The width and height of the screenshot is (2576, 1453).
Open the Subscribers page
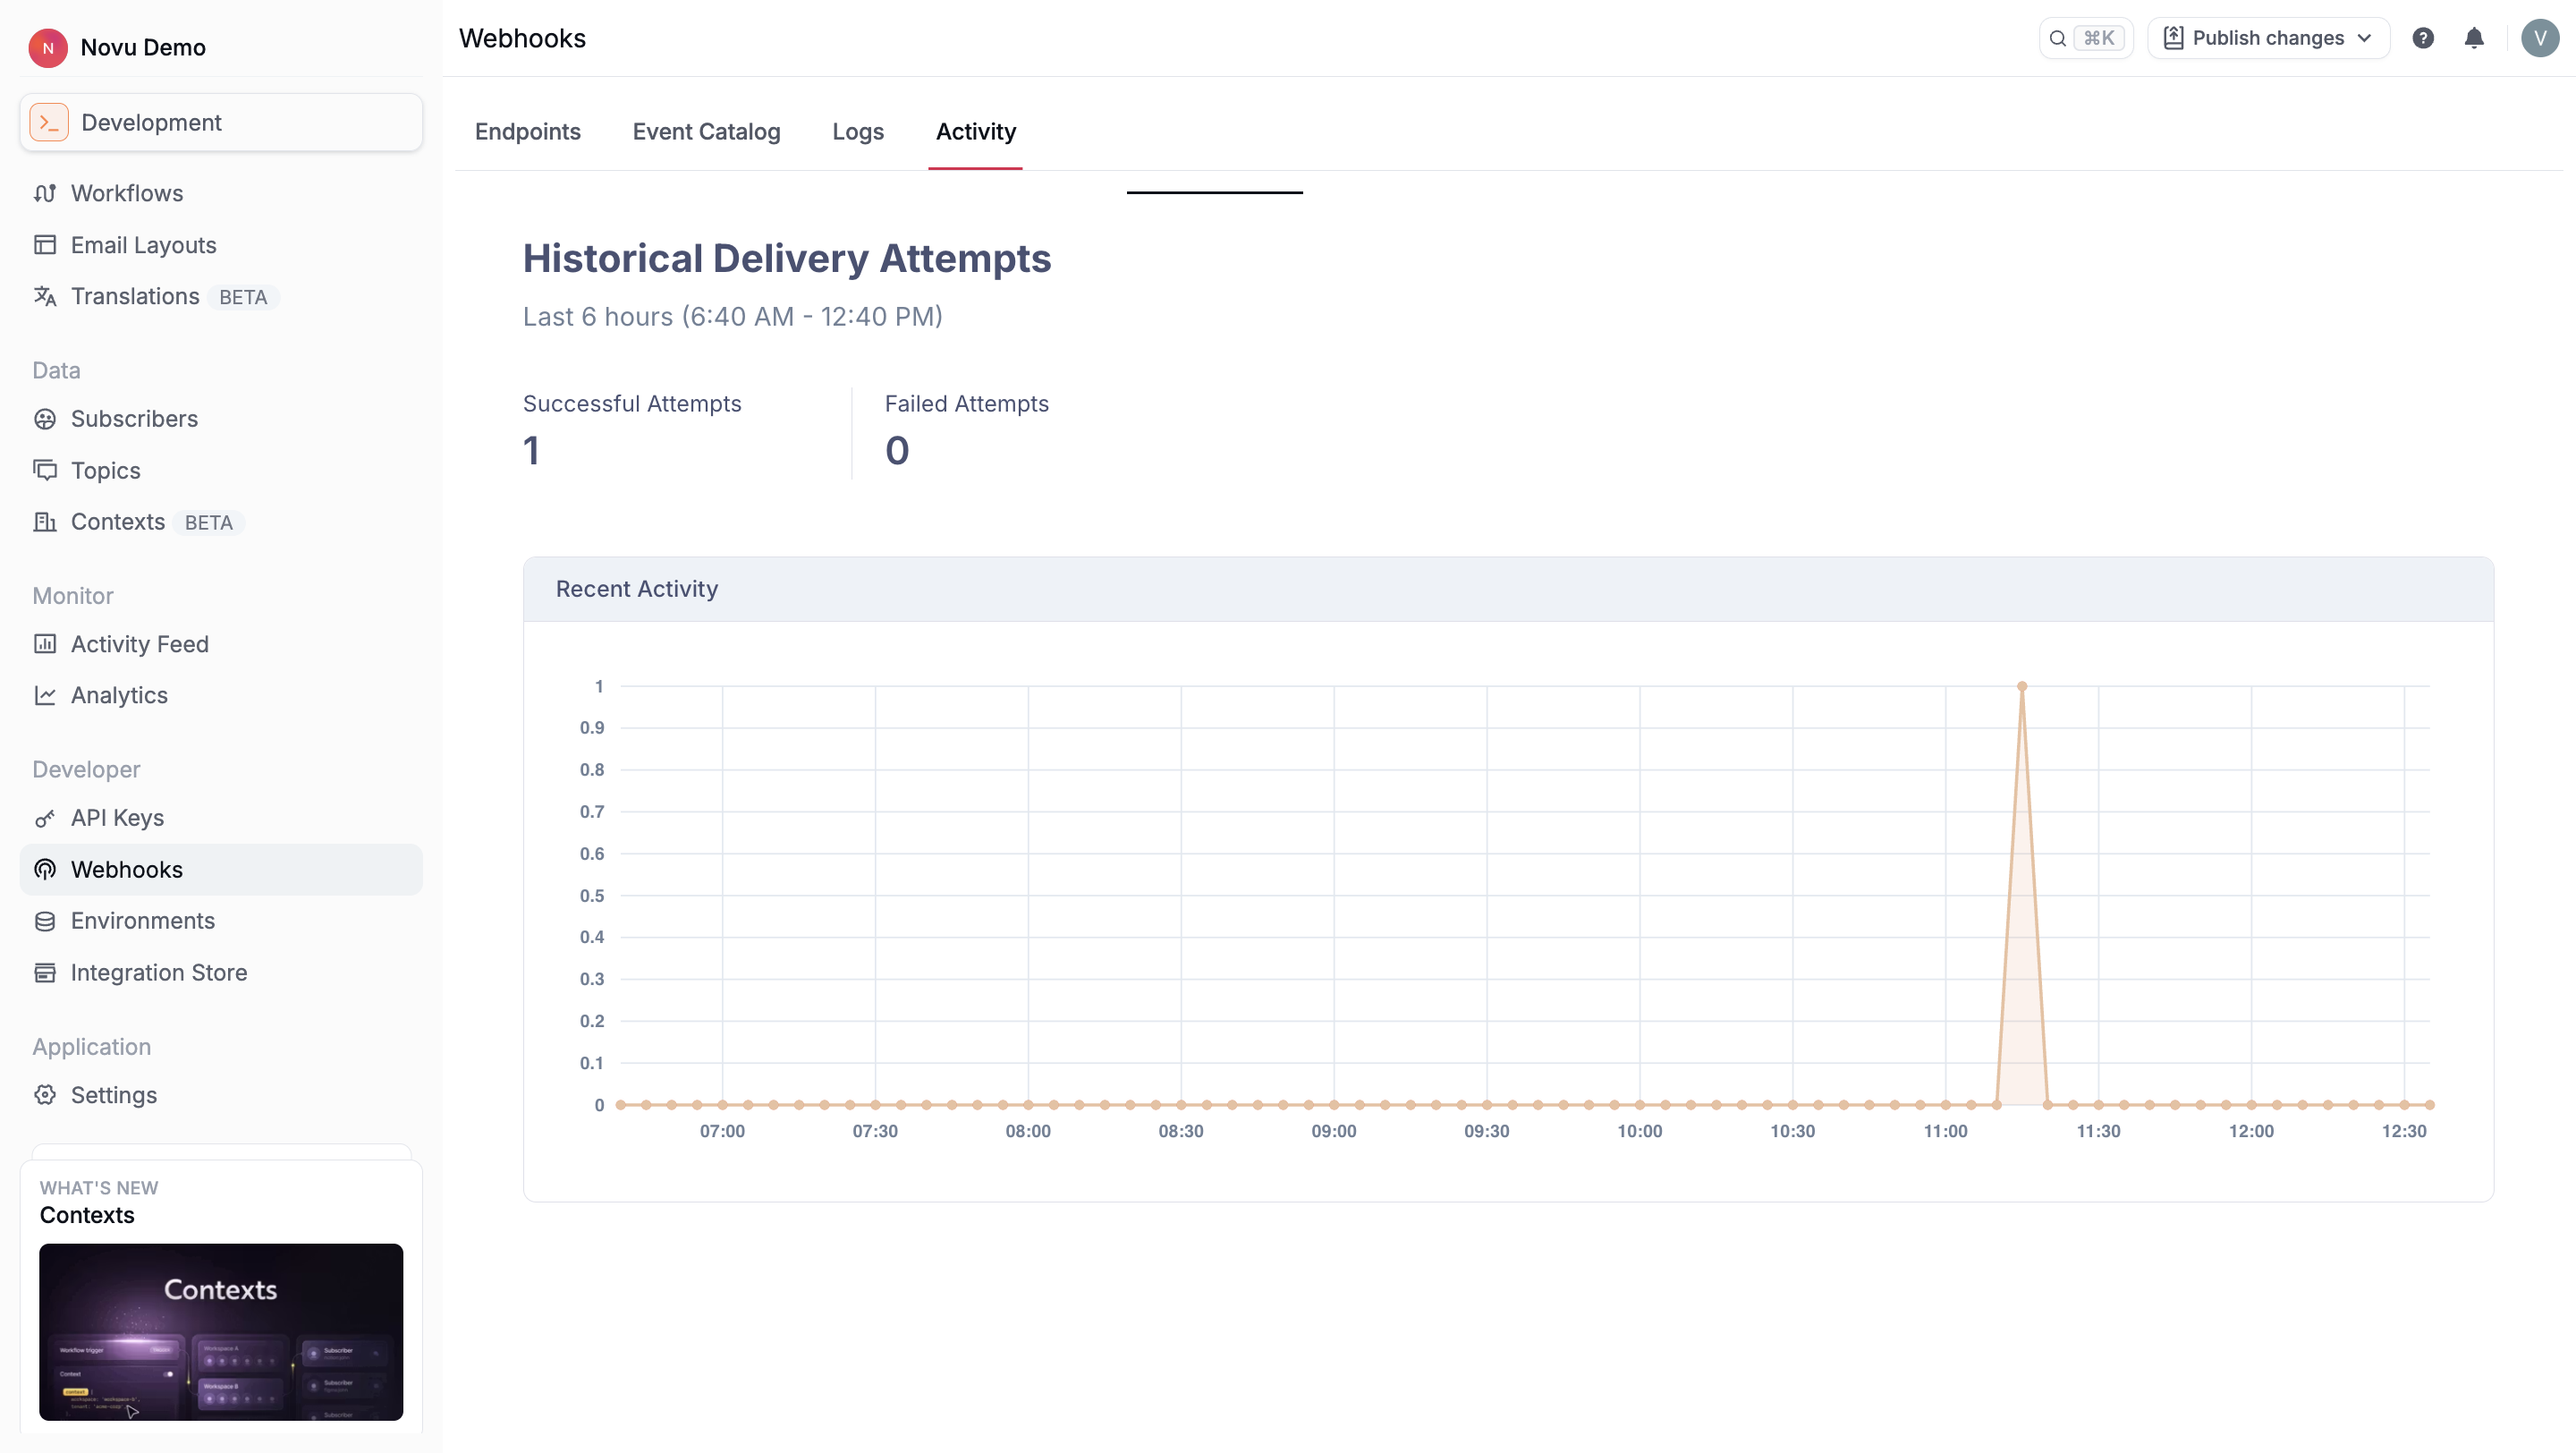(x=135, y=418)
